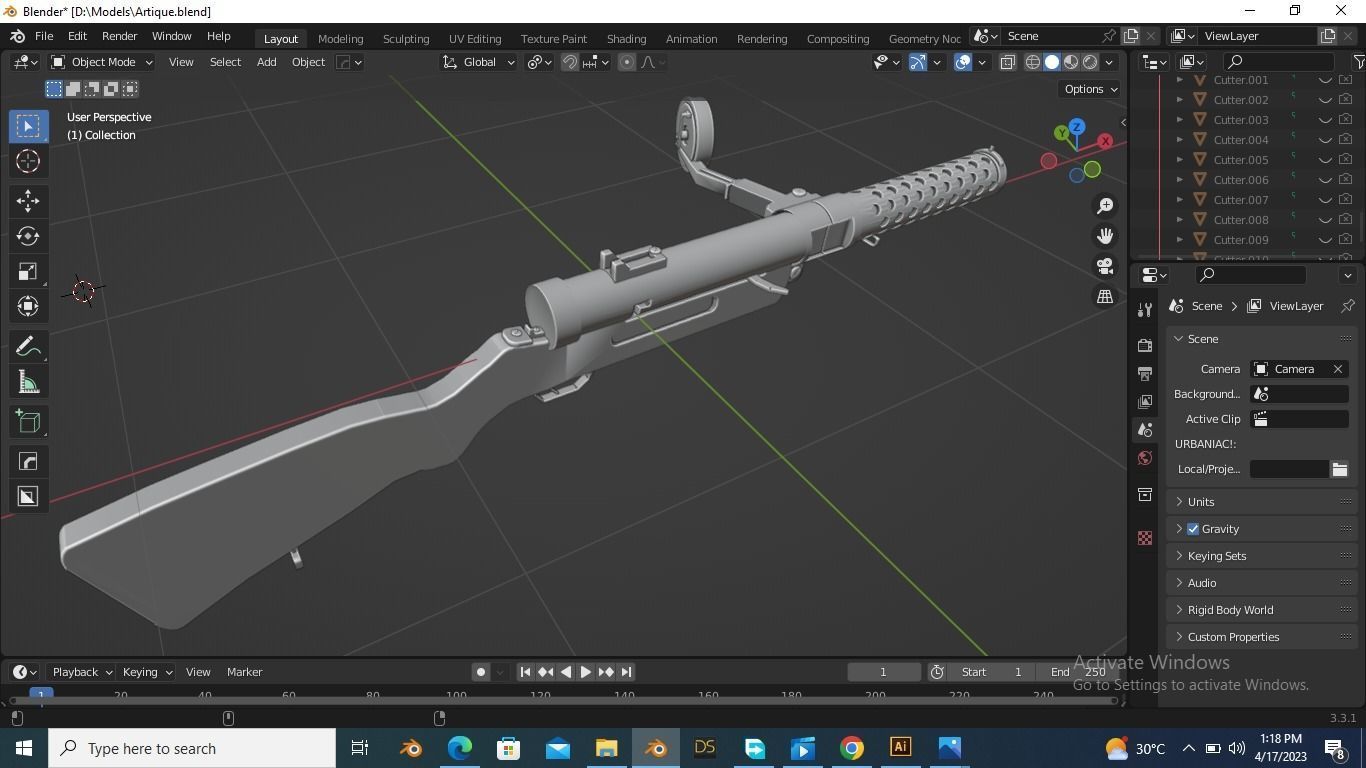Browse folder for Local/Project path
The height and width of the screenshot is (768, 1366).
[1340, 469]
